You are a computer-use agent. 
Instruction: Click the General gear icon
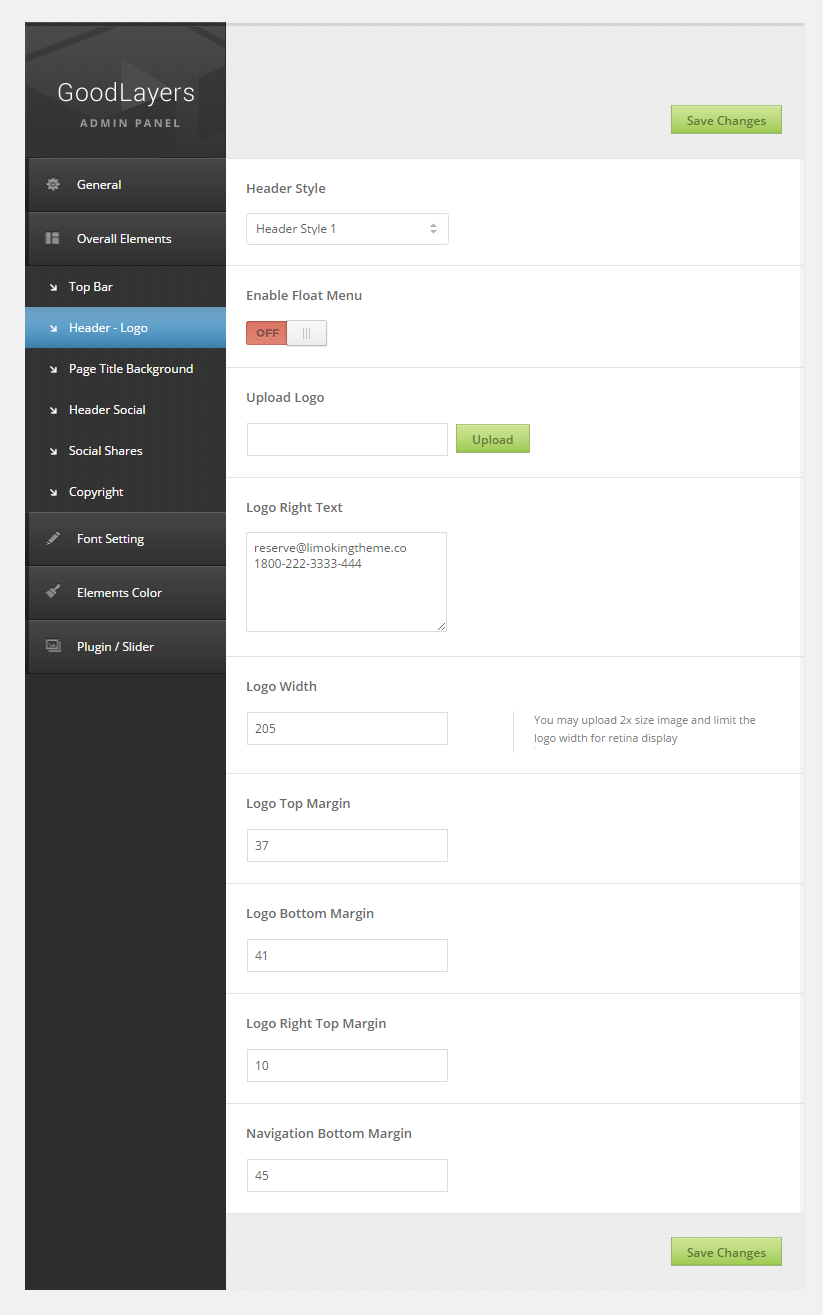(x=53, y=185)
